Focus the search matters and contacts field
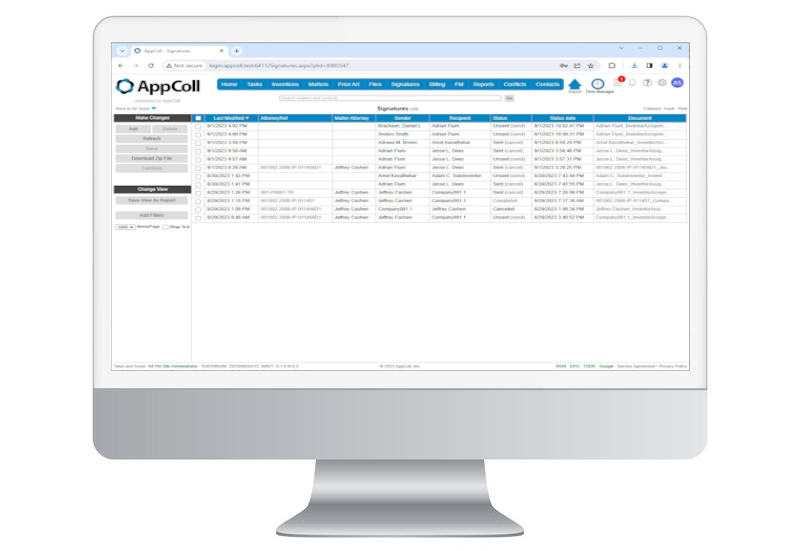Viewport: 800px width, 551px height. click(390, 98)
